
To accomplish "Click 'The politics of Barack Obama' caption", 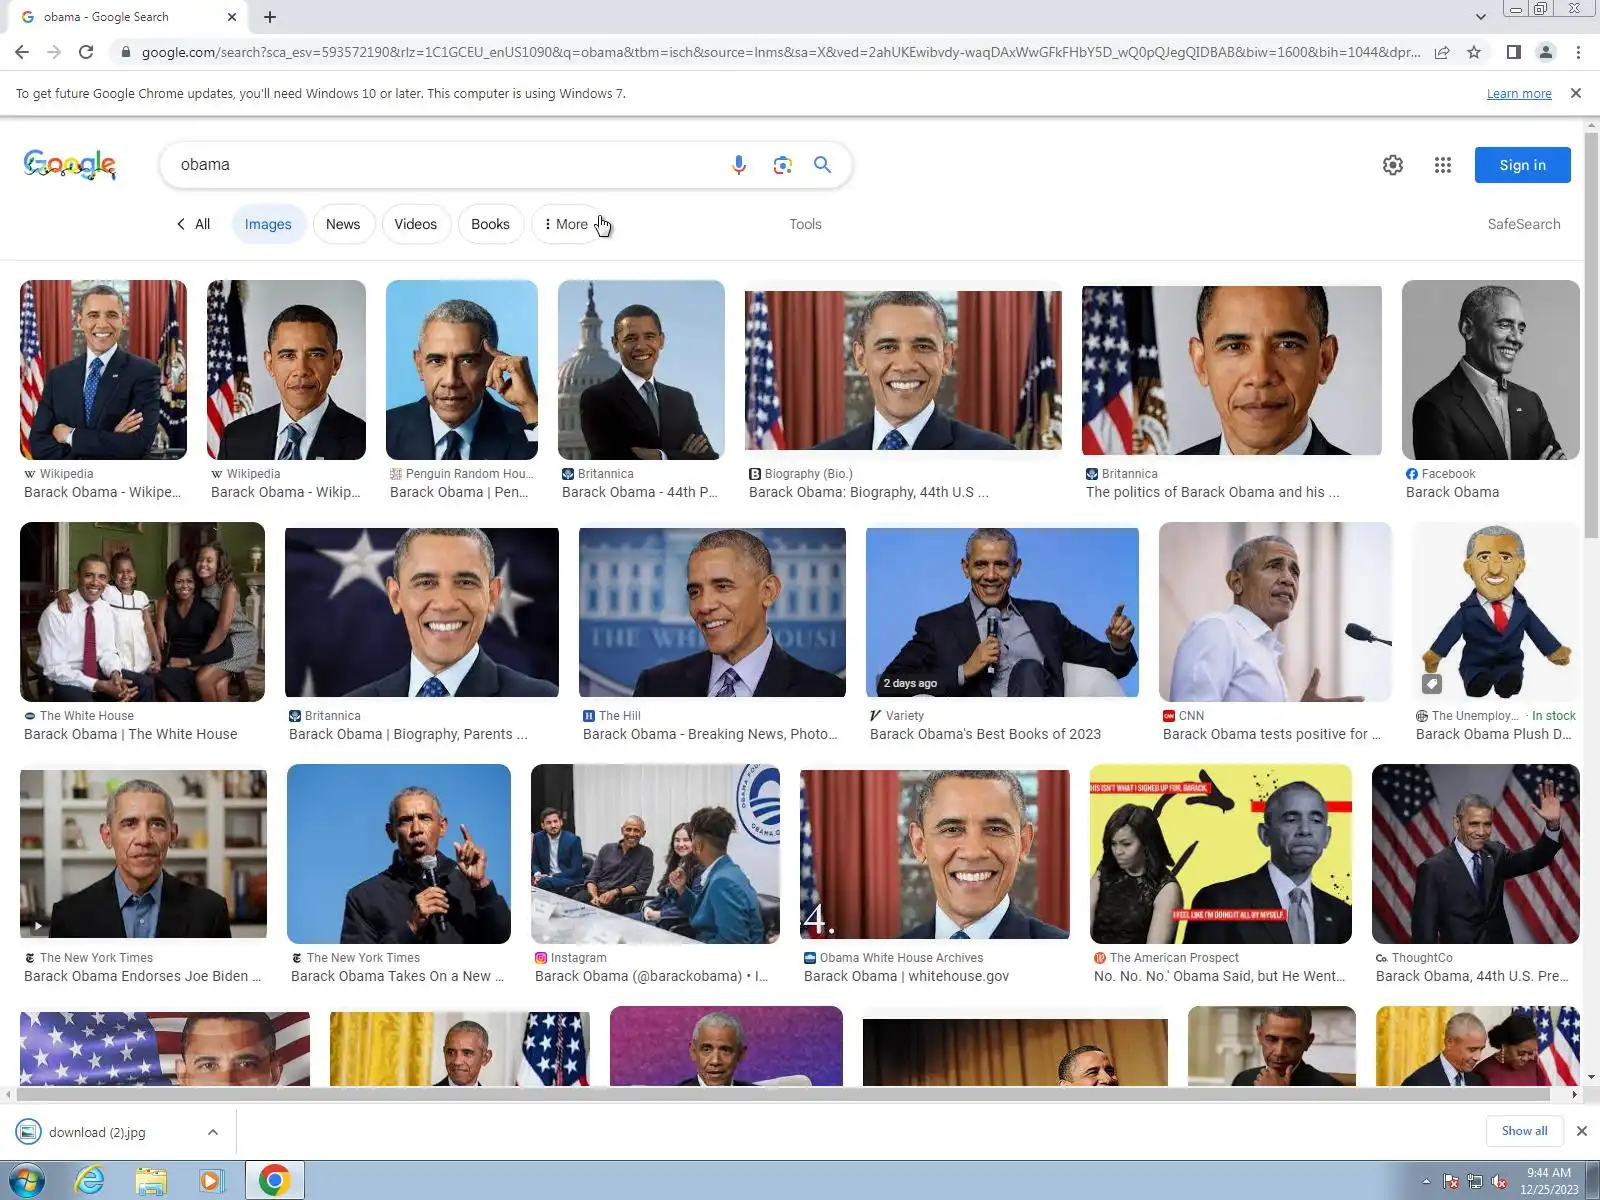I will [1212, 492].
